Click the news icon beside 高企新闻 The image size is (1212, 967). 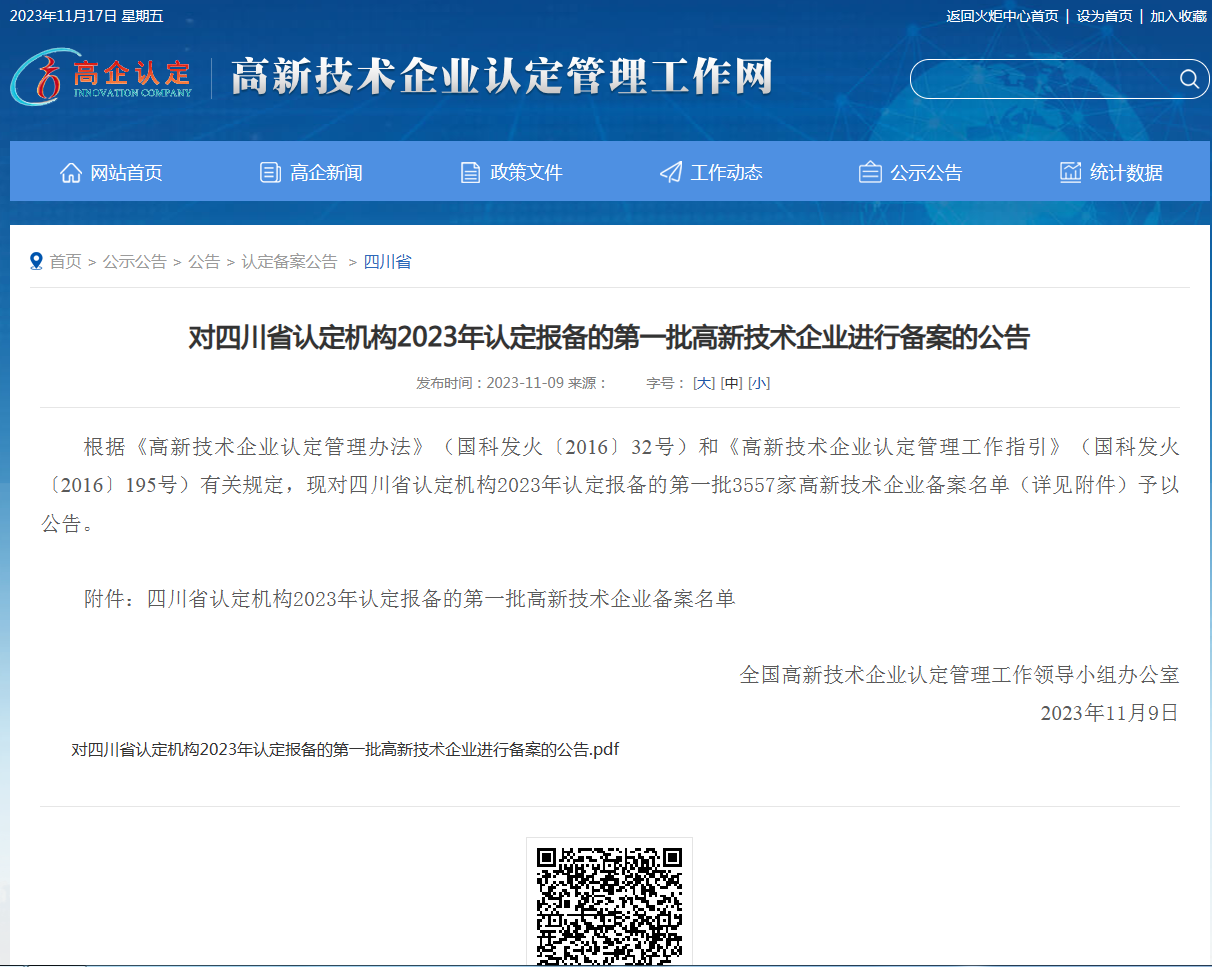tap(270, 173)
